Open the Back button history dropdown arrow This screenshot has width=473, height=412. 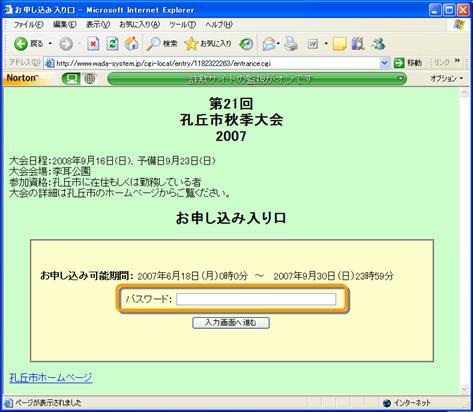coord(50,44)
